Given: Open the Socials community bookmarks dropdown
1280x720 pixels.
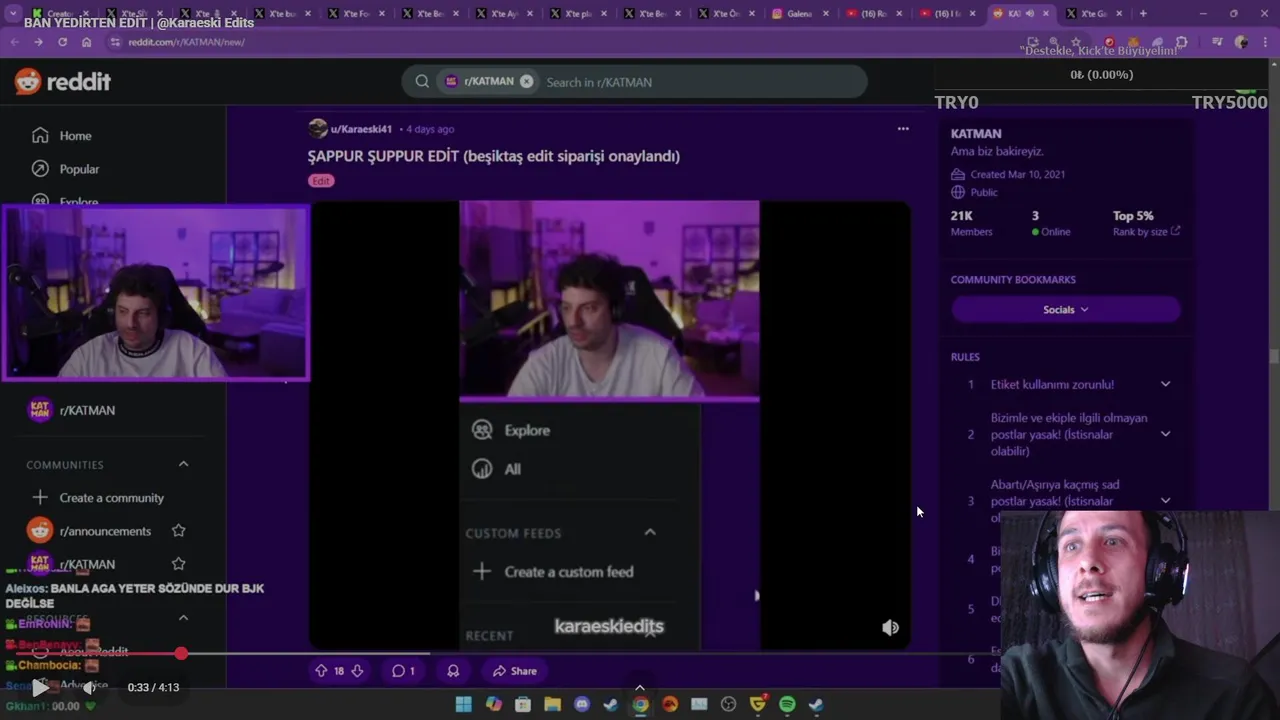Looking at the screenshot, I should coord(1066,310).
